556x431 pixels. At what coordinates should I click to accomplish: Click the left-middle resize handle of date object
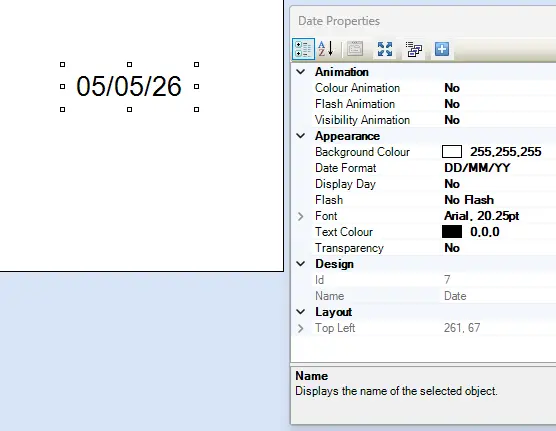tap(63, 87)
